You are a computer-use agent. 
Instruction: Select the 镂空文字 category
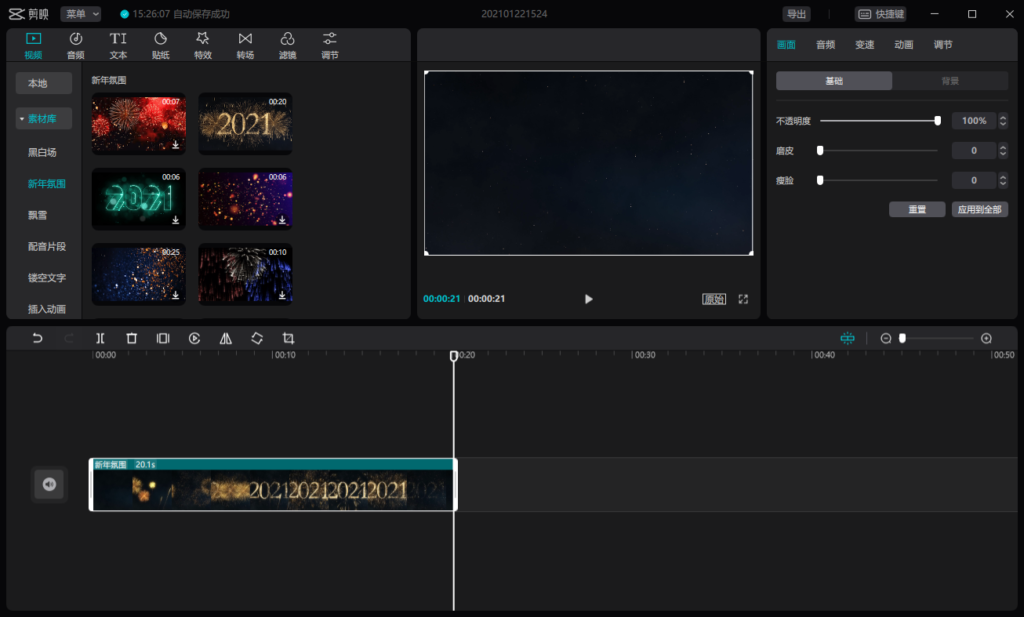[46, 277]
